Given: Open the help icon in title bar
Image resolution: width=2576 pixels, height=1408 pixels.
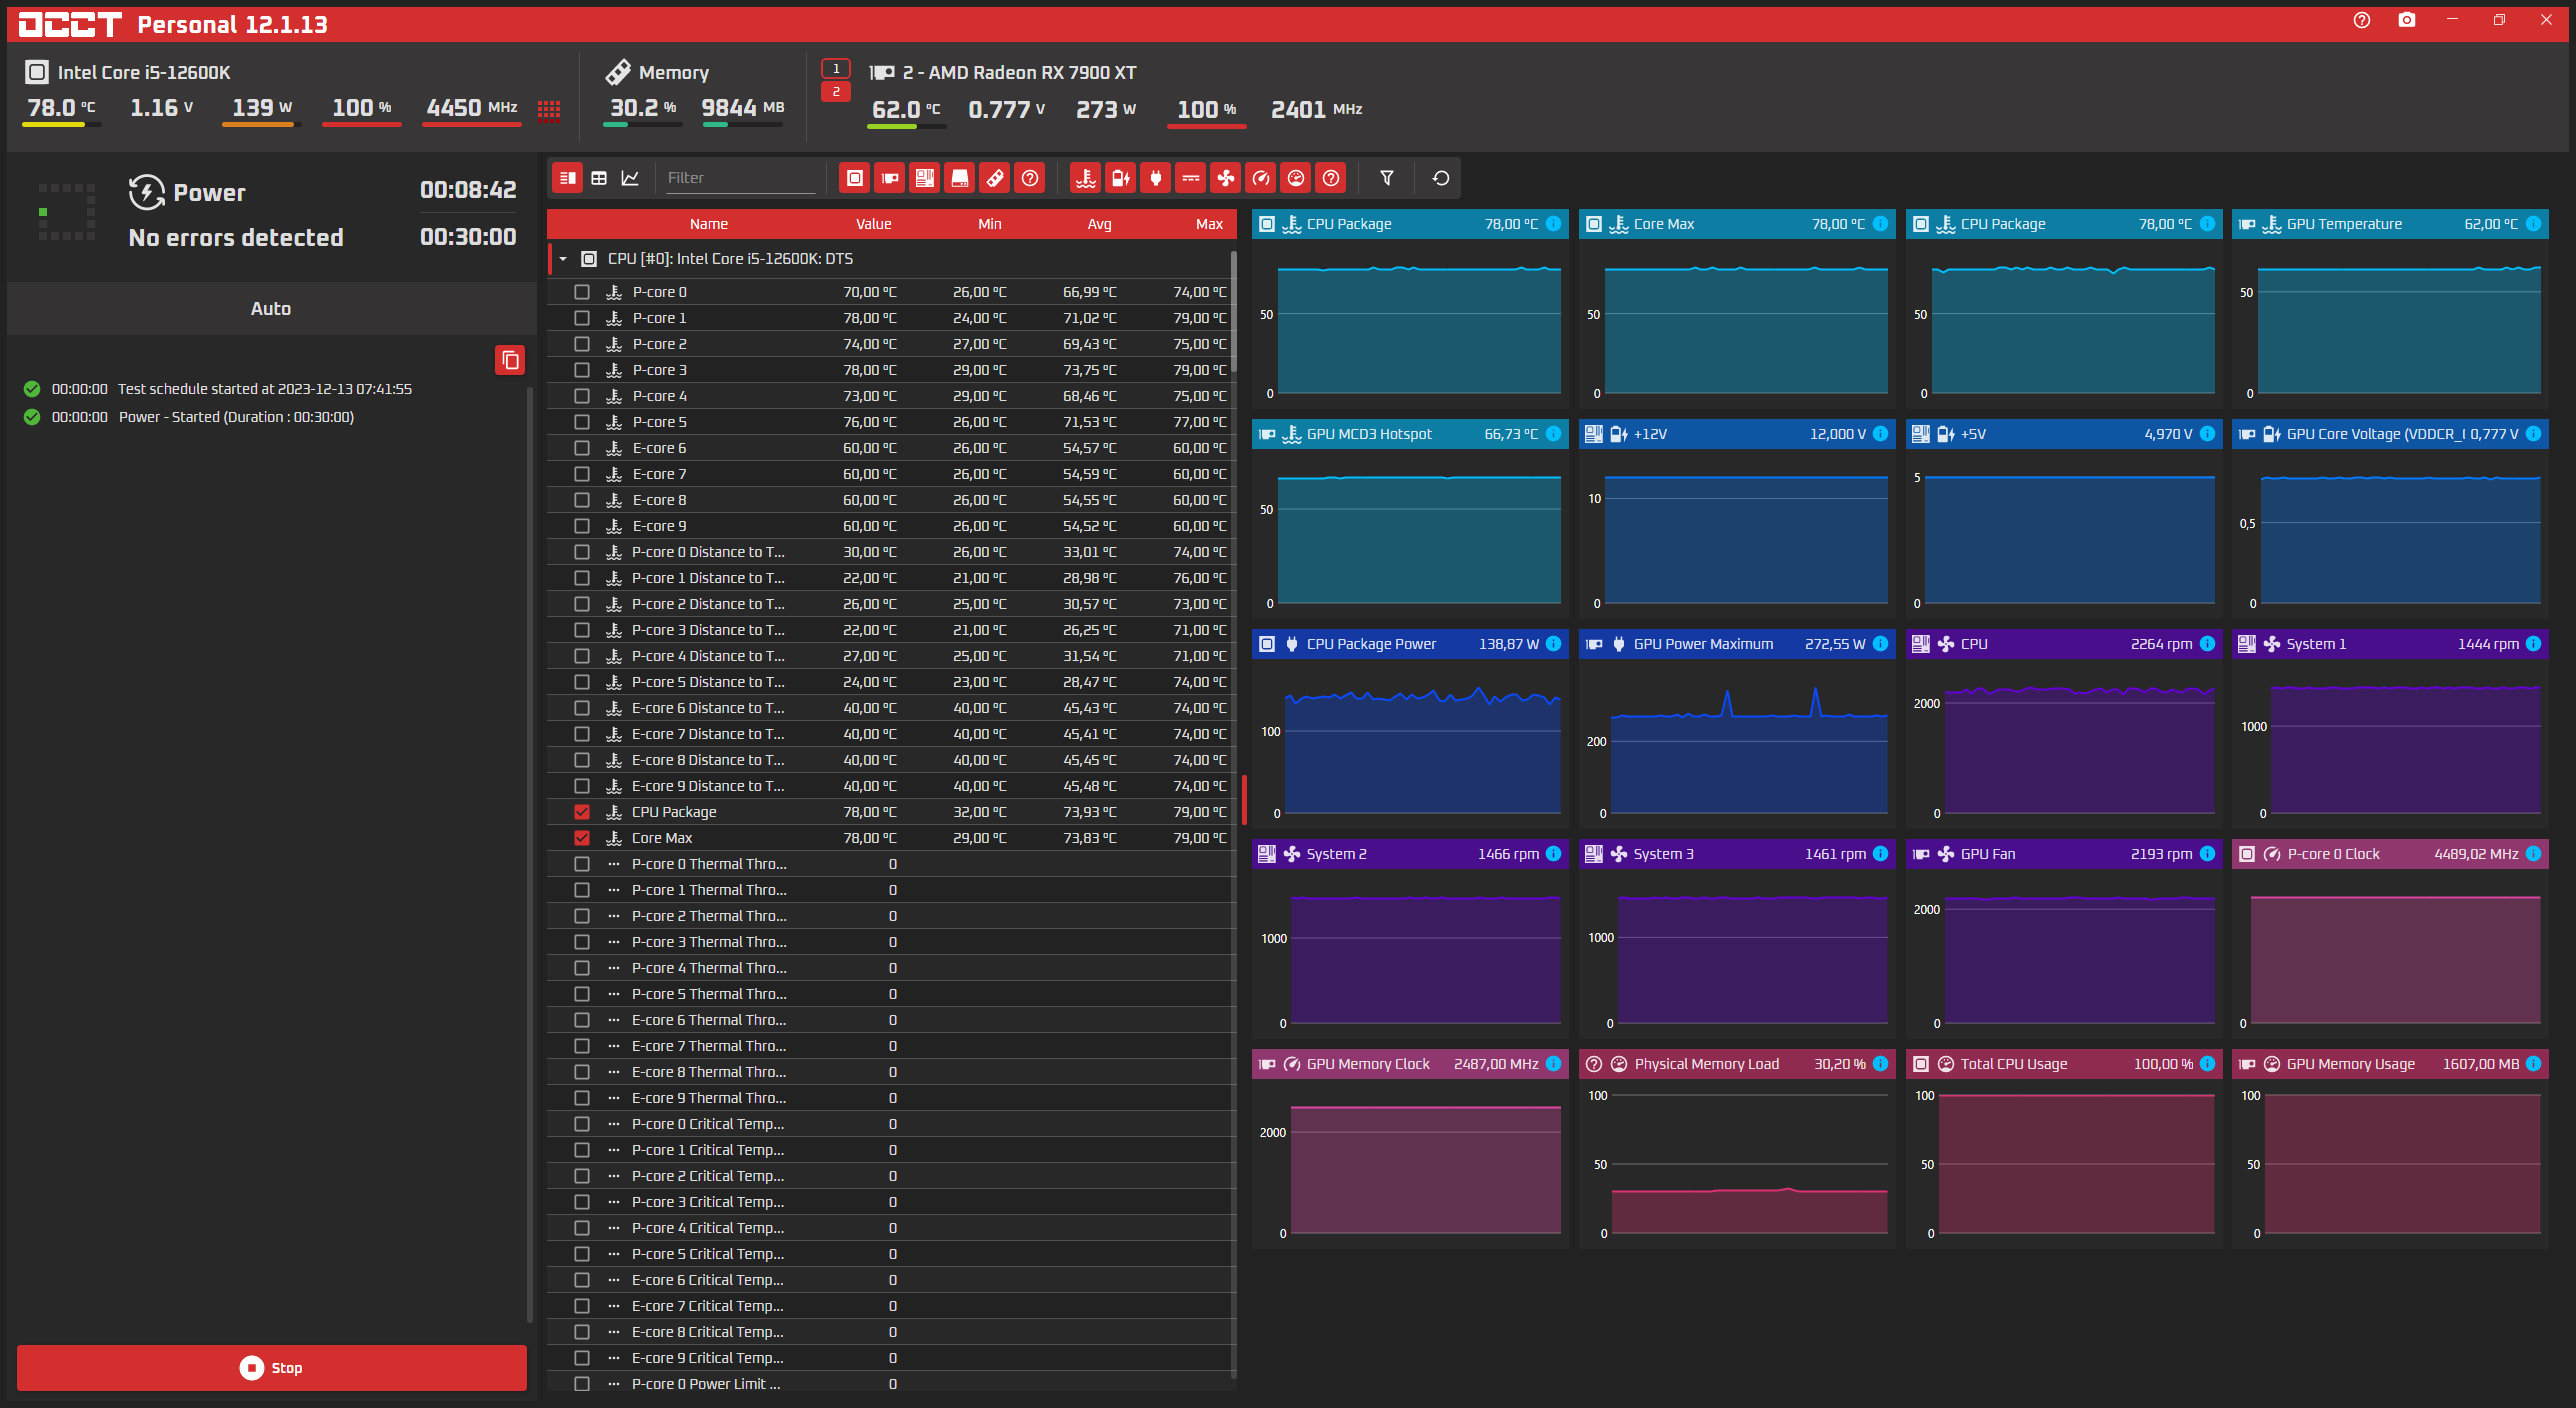Looking at the screenshot, I should 2362,20.
